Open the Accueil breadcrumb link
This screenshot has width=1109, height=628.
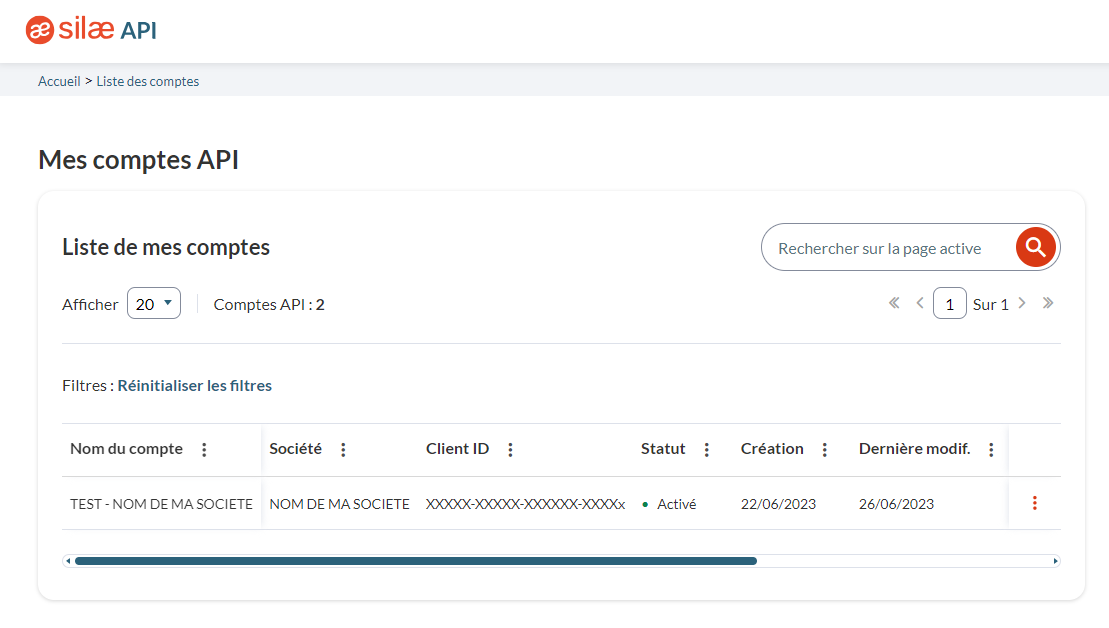[x=59, y=81]
